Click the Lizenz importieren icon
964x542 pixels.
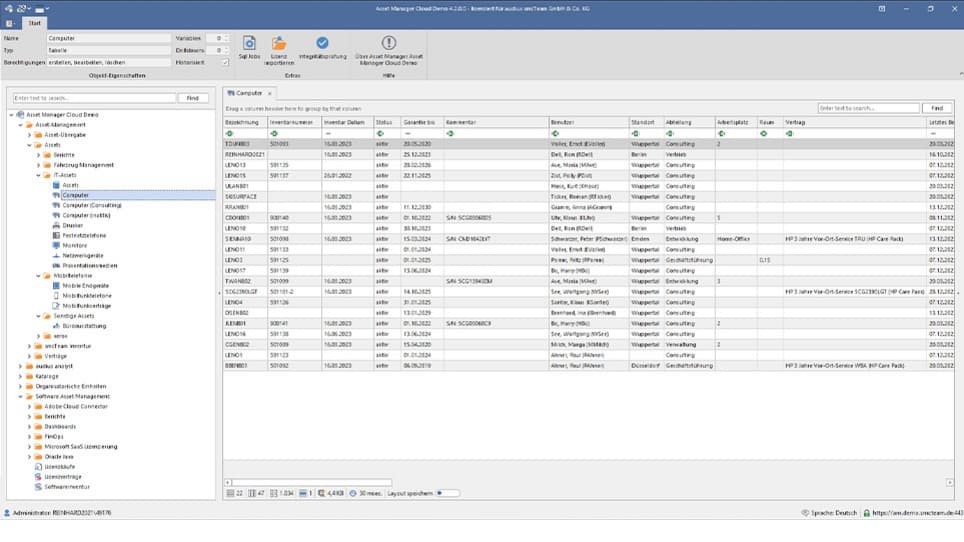pyautogui.click(x=279, y=43)
